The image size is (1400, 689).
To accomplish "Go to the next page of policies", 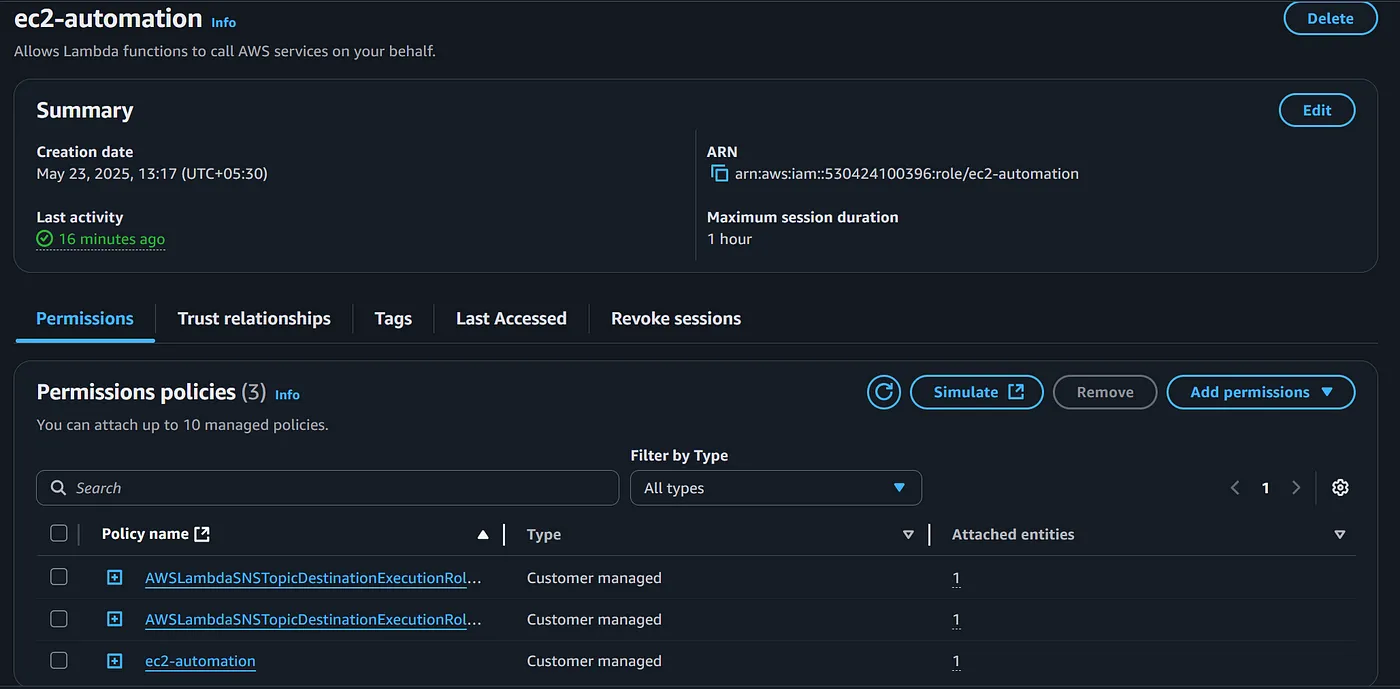I will pos(1296,488).
